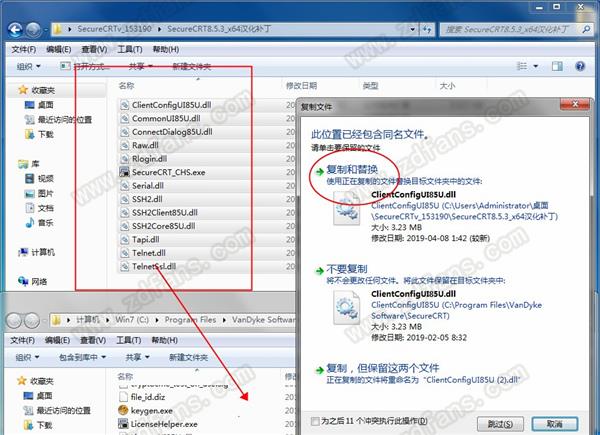Close the 复制文件 dialog

coord(574,104)
